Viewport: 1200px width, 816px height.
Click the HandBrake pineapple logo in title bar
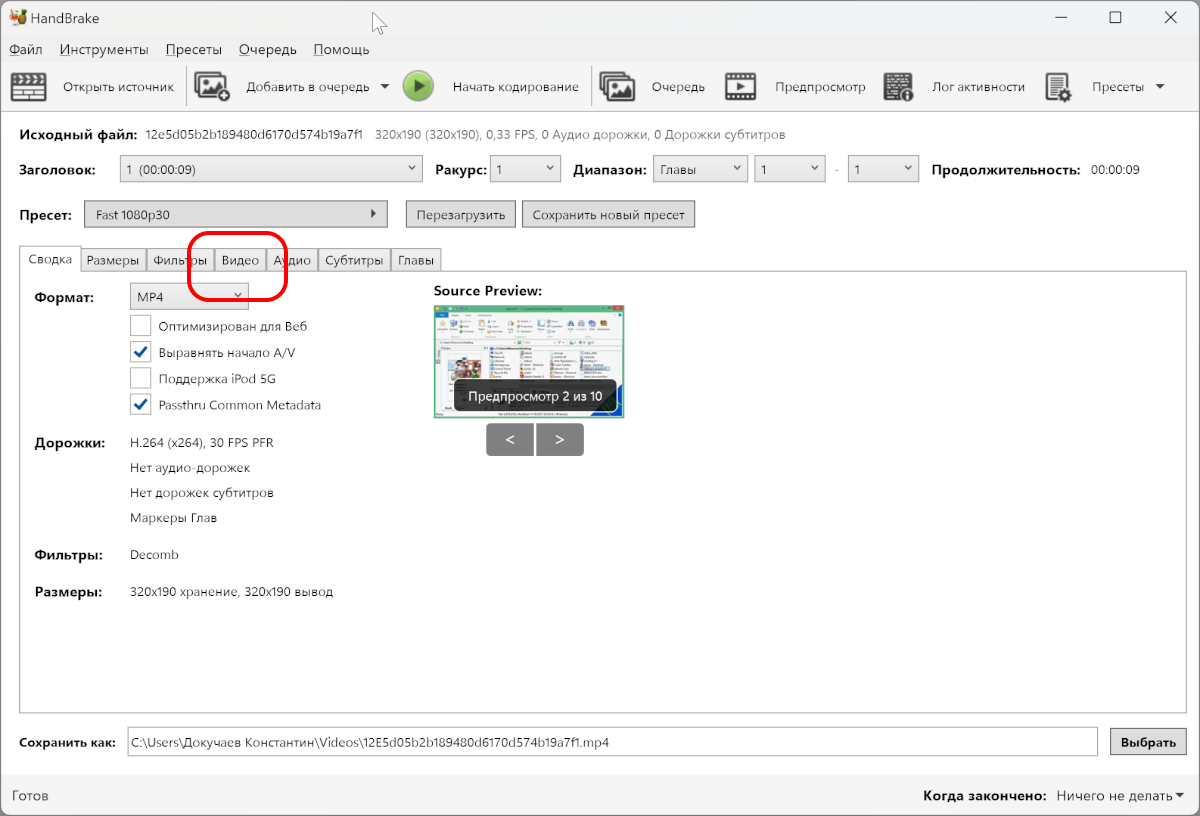click(17, 18)
